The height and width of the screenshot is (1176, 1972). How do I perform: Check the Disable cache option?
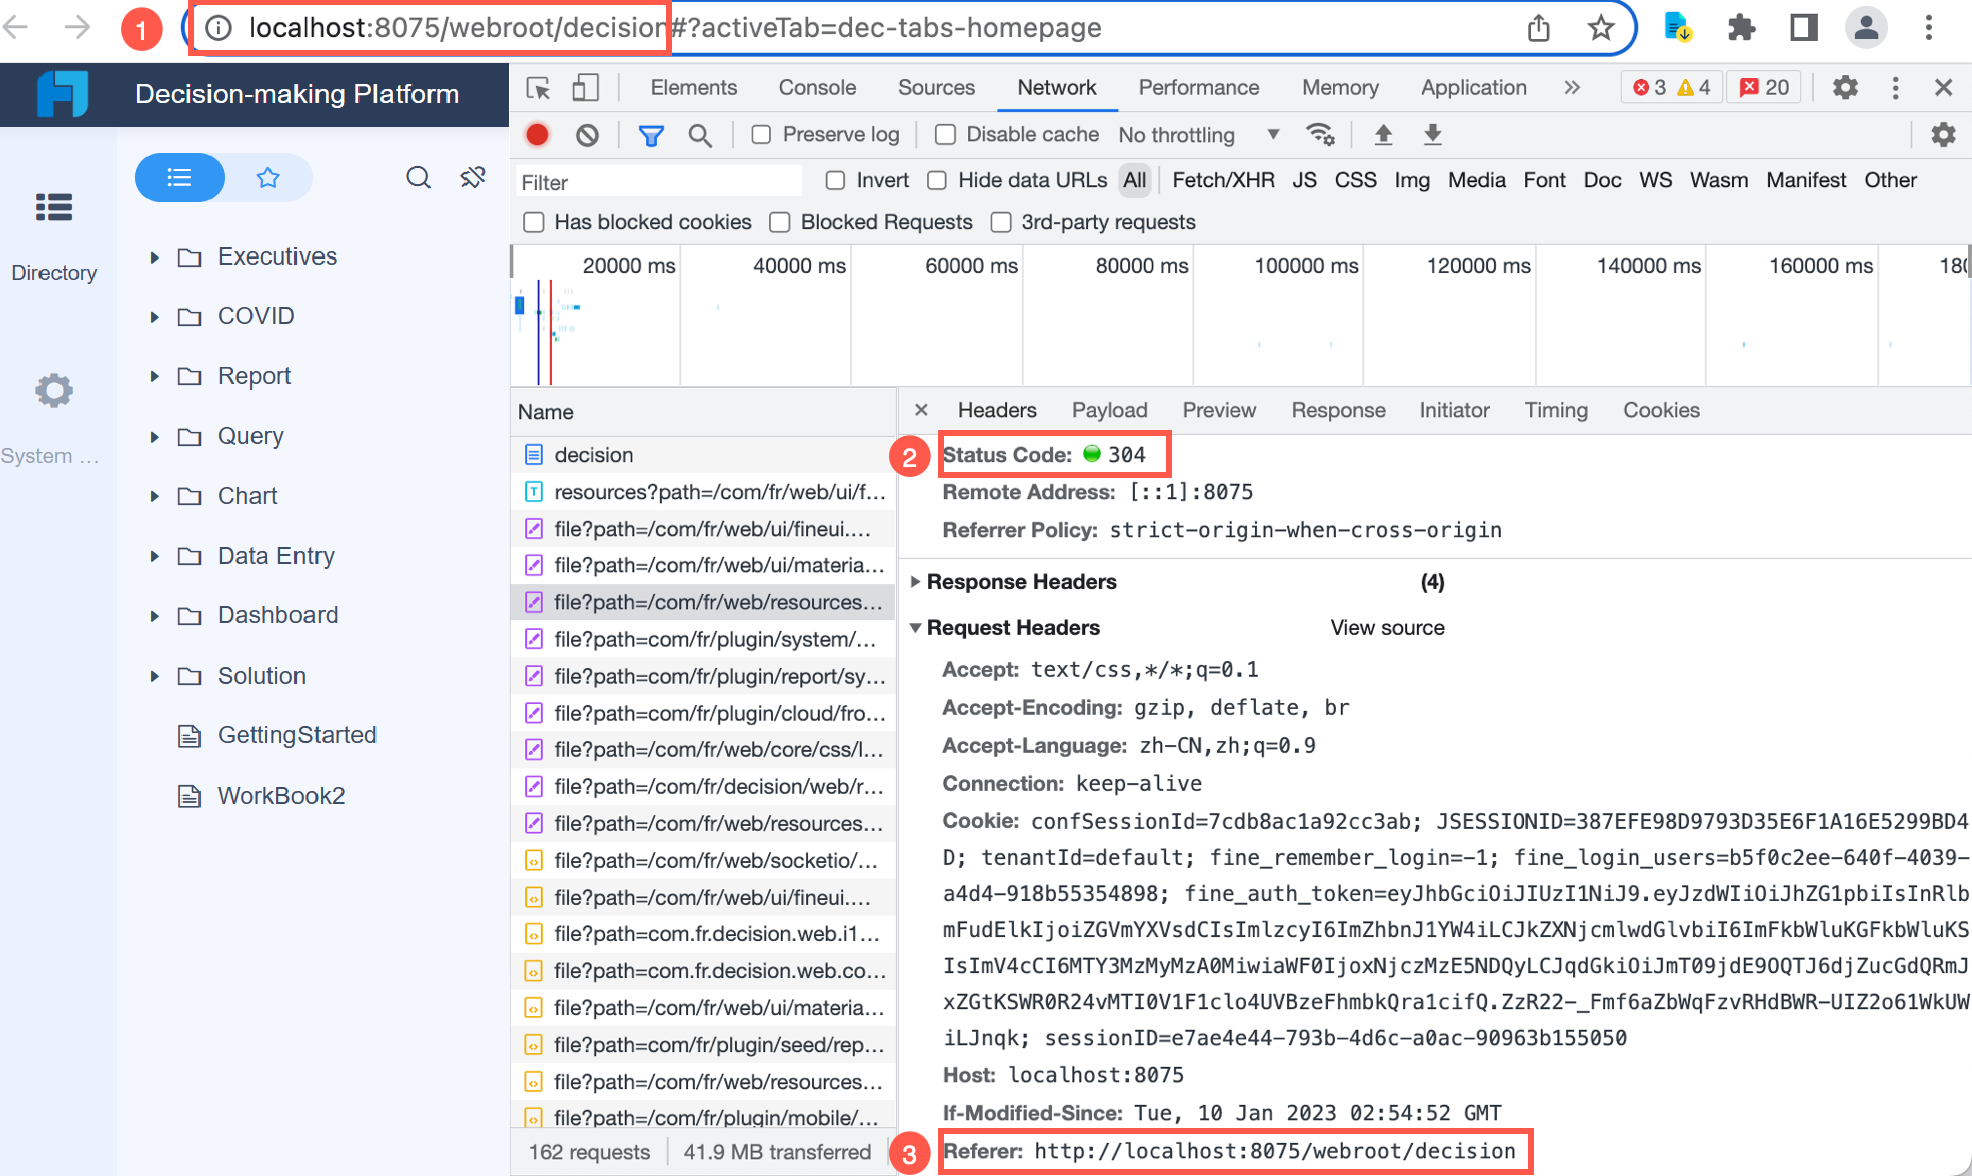click(x=945, y=134)
